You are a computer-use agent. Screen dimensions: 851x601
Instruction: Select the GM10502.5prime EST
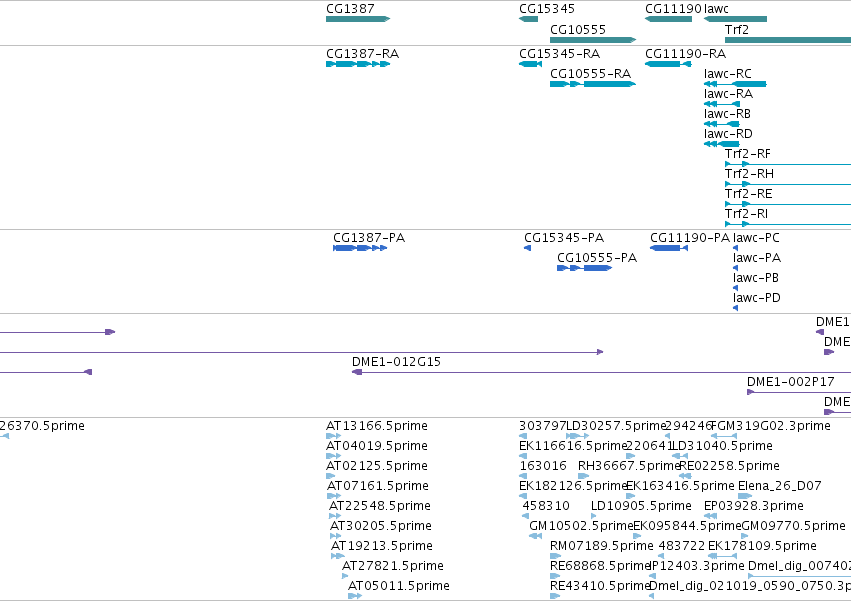pyautogui.click(x=535, y=536)
